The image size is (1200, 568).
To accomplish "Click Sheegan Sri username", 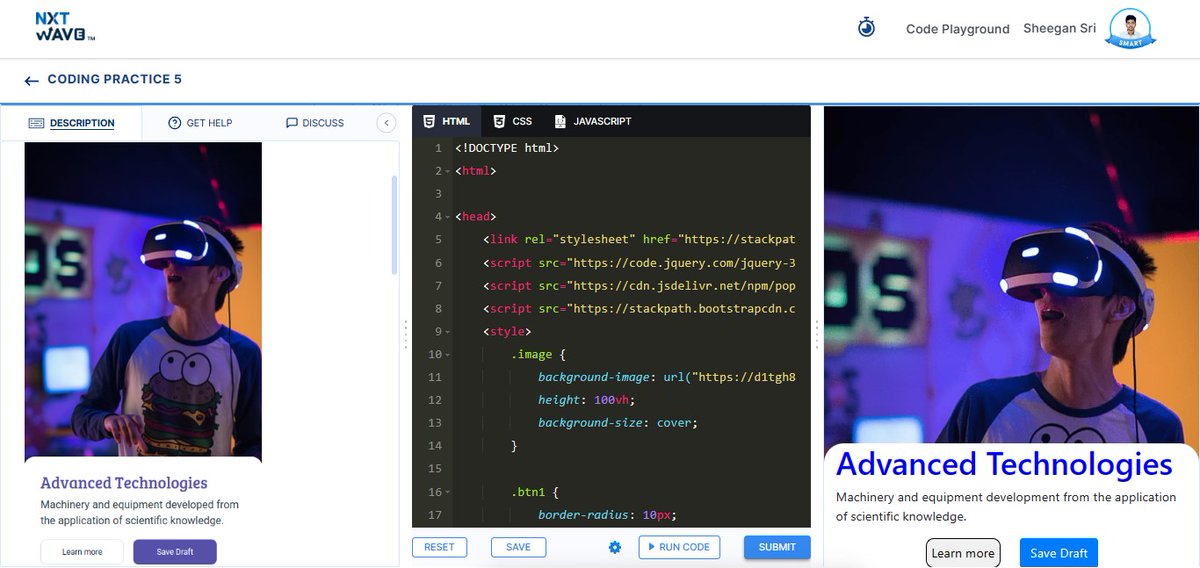I will (x=1059, y=28).
